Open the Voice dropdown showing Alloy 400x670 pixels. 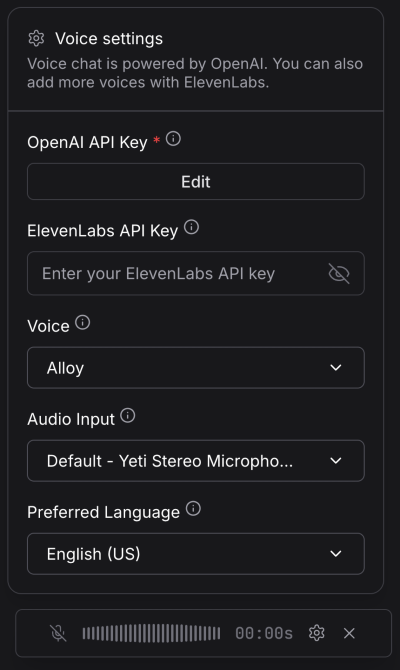196,367
